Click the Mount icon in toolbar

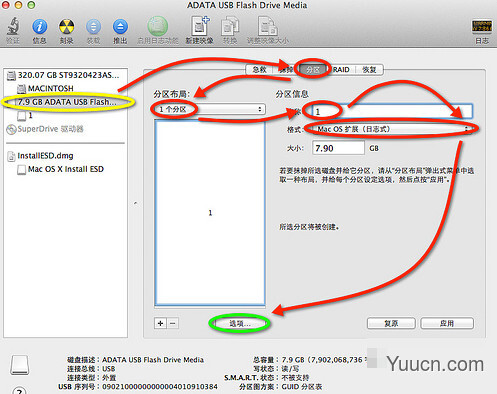93,26
